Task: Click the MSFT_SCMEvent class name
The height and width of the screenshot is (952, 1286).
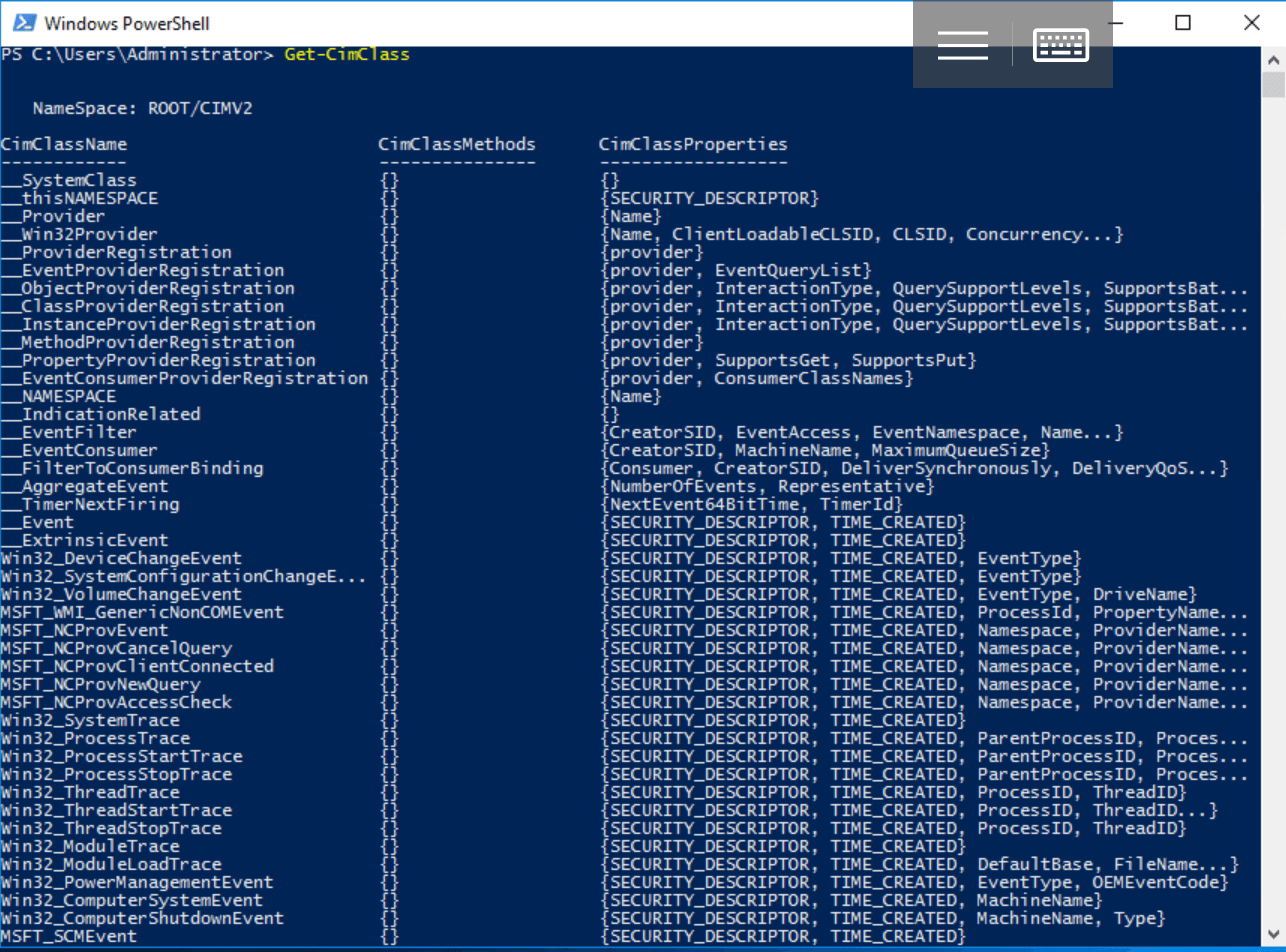Action: (x=69, y=936)
